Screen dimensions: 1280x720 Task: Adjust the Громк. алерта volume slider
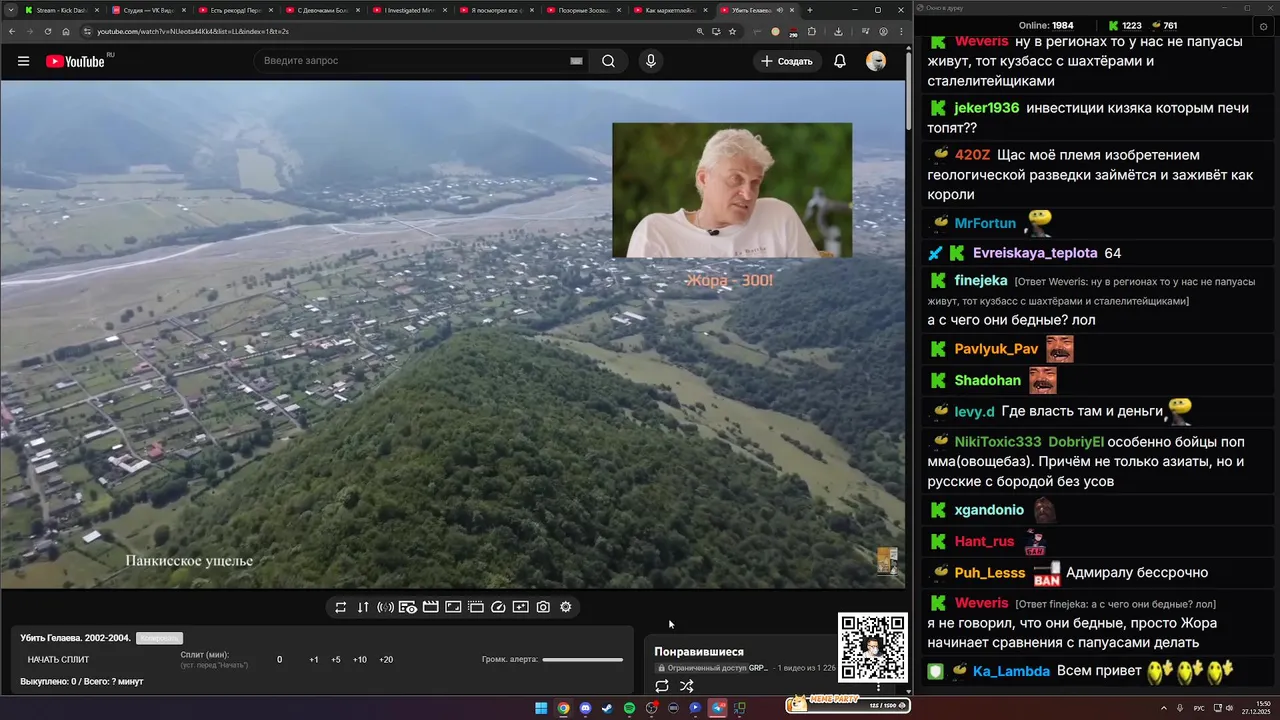coord(582,659)
